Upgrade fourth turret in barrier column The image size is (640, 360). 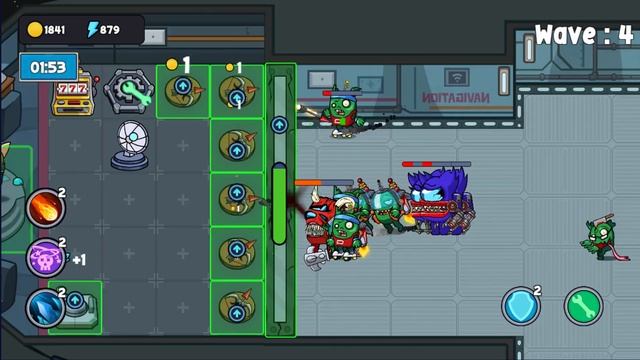236,249
